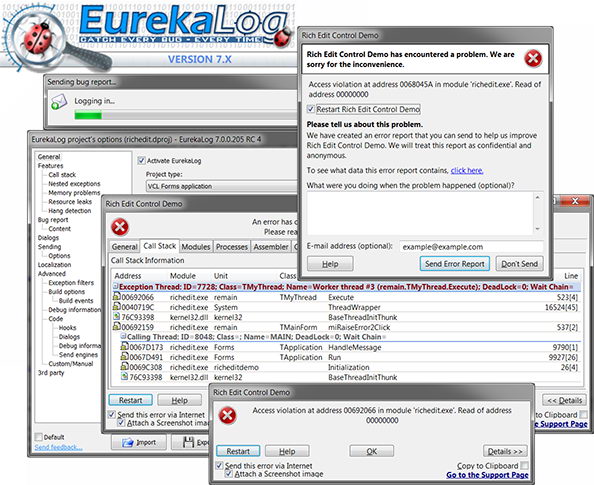Switch to the Modules tab
This screenshot has height=485, width=594.
click(x=196, y=247)
